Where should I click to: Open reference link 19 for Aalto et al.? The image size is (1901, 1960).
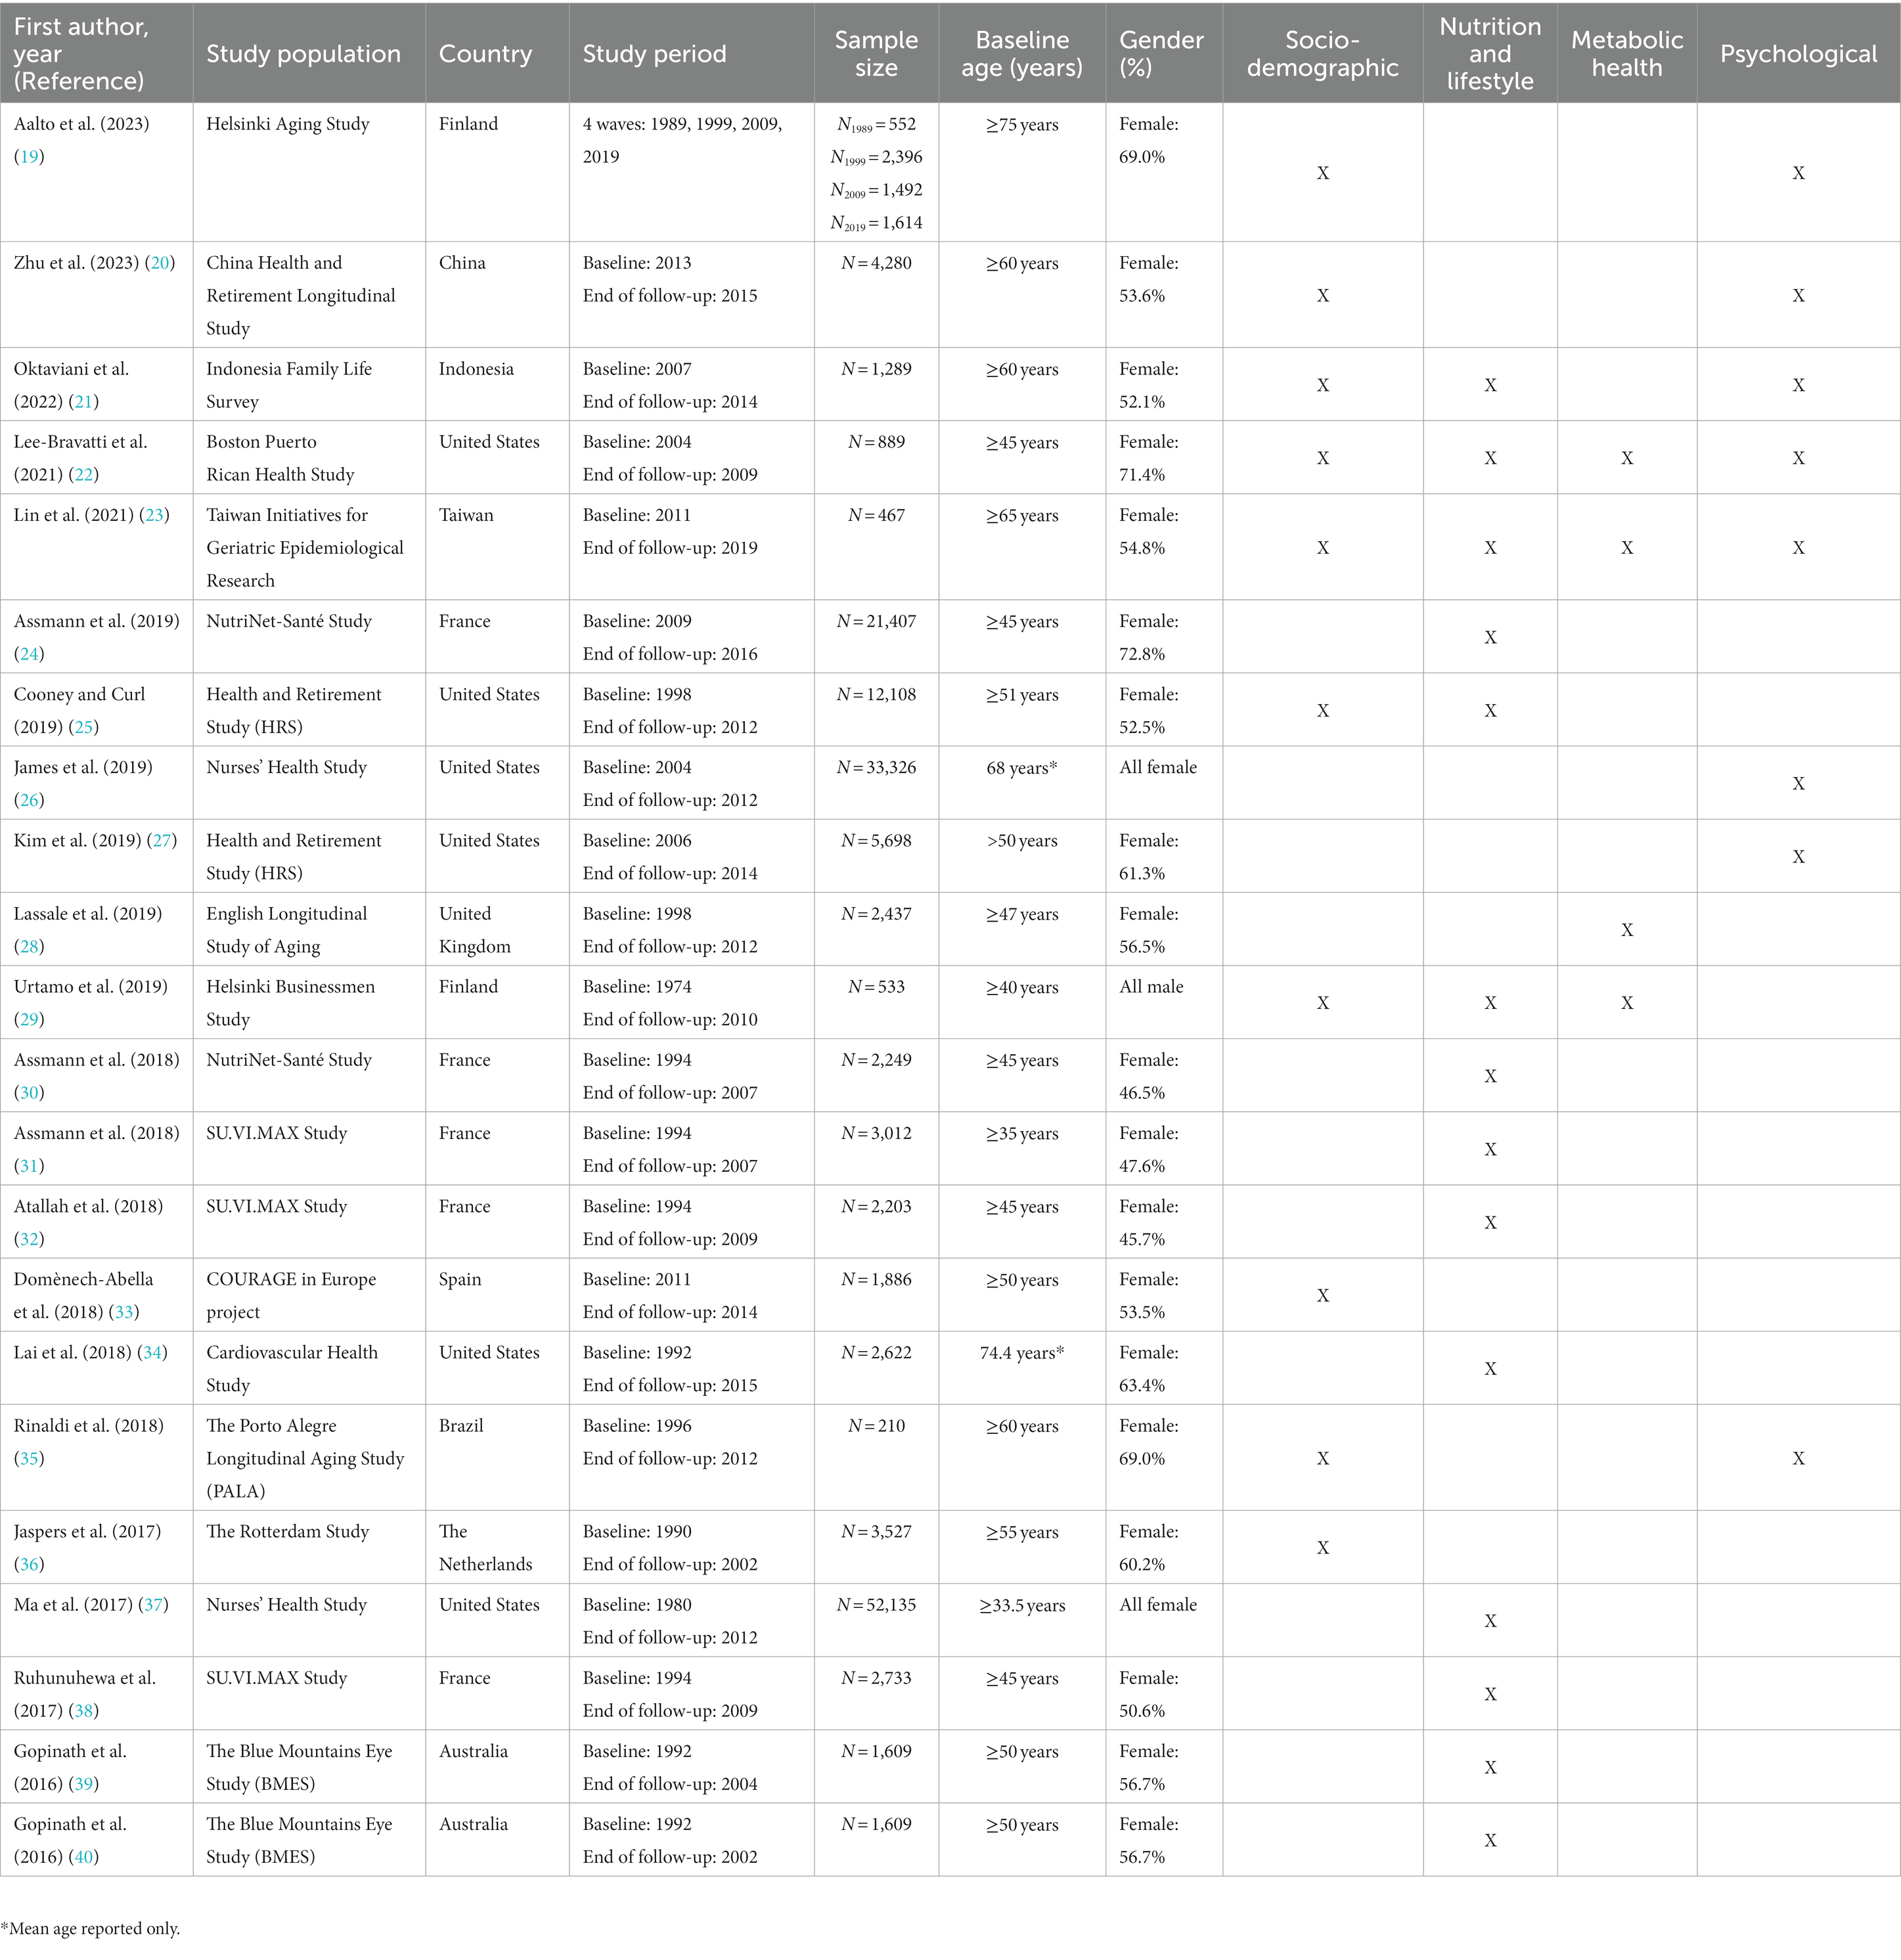click(x=29, y=157)
